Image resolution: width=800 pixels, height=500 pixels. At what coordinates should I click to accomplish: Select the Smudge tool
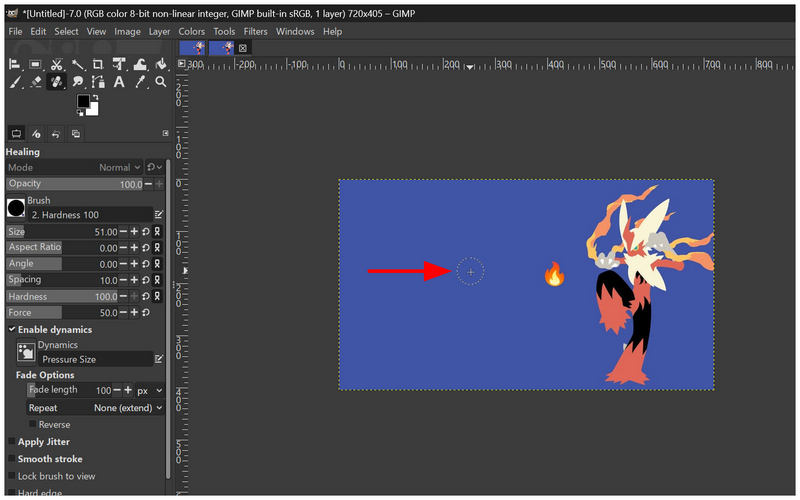(78, 82)
